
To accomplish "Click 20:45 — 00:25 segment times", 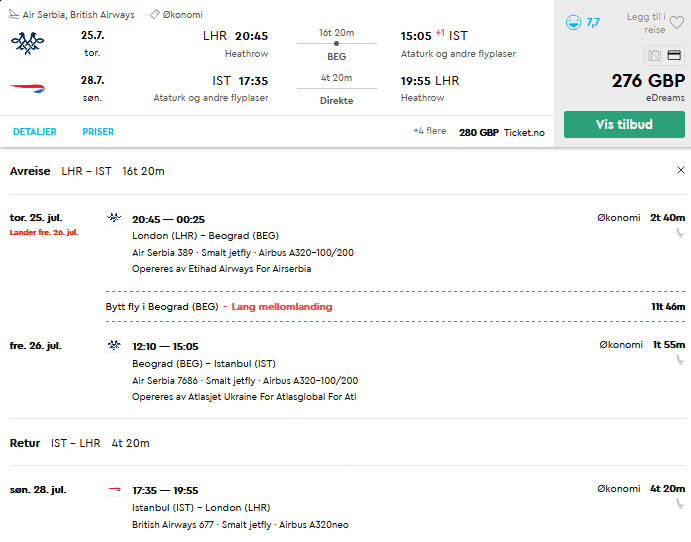I will tap(168, 219).
